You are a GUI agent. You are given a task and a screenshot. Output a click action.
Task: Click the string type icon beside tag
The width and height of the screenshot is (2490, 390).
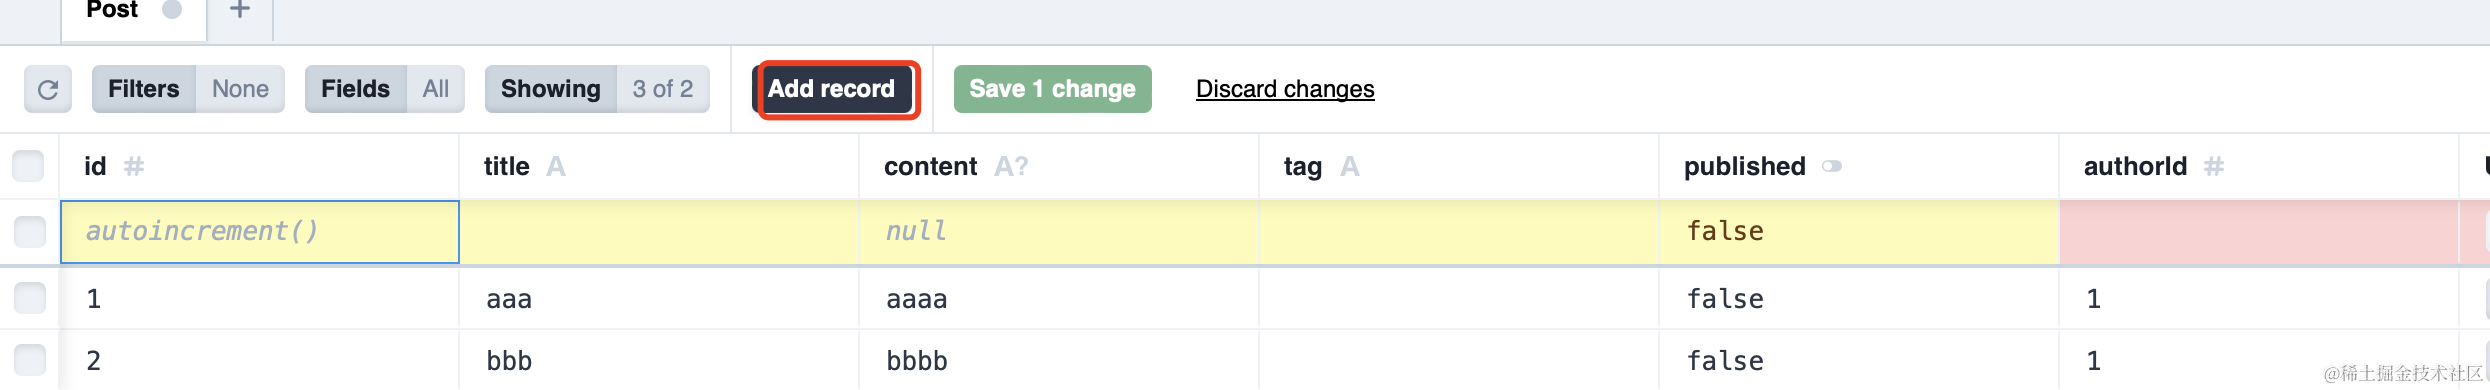click(1349, 167)
